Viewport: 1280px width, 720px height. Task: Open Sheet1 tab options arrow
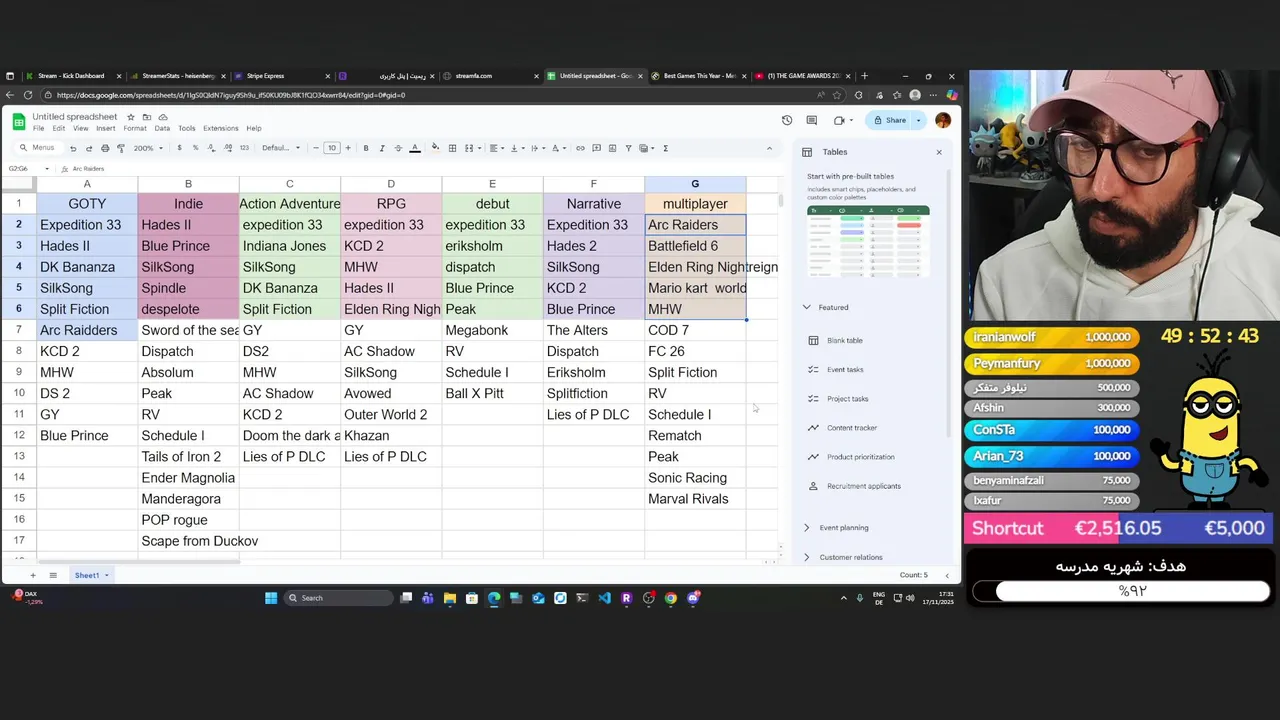[x=106, y=575]
